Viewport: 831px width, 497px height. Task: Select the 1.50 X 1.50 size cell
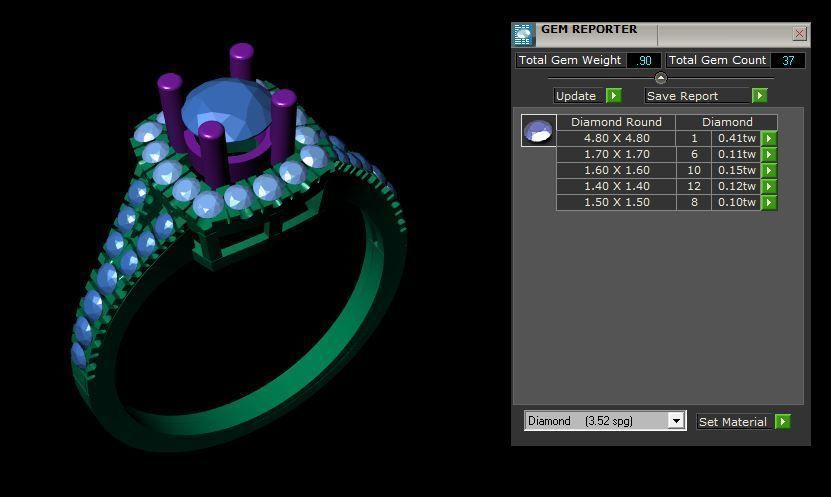[616, 202]
